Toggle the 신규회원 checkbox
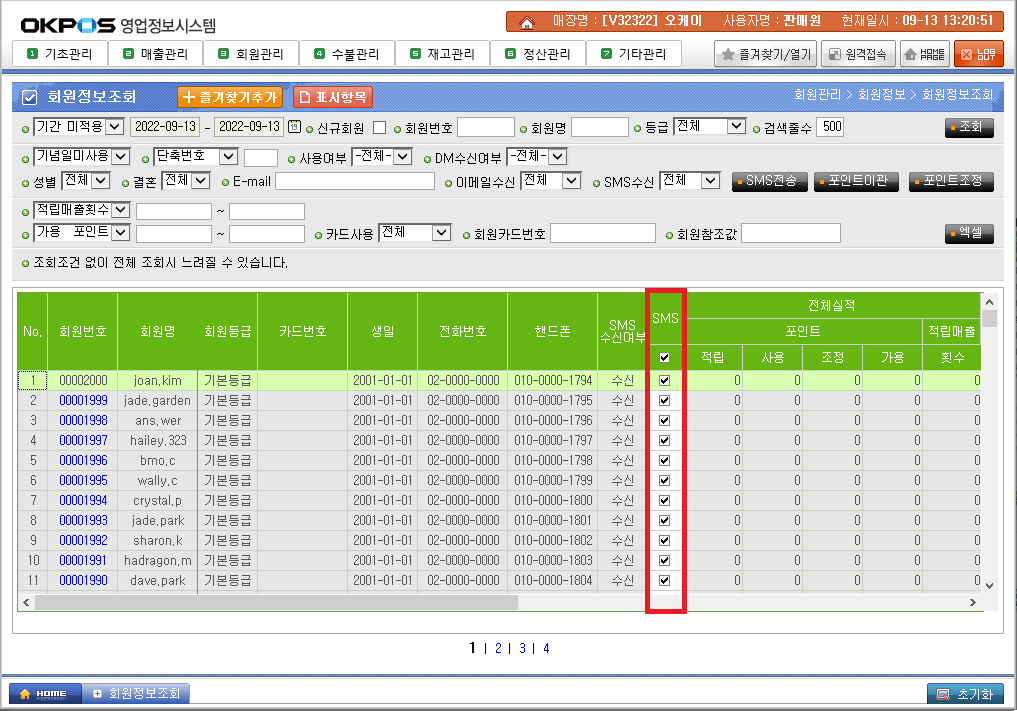Image resolution: width=1017 pixels, height=711 pixels. [379, 127]
